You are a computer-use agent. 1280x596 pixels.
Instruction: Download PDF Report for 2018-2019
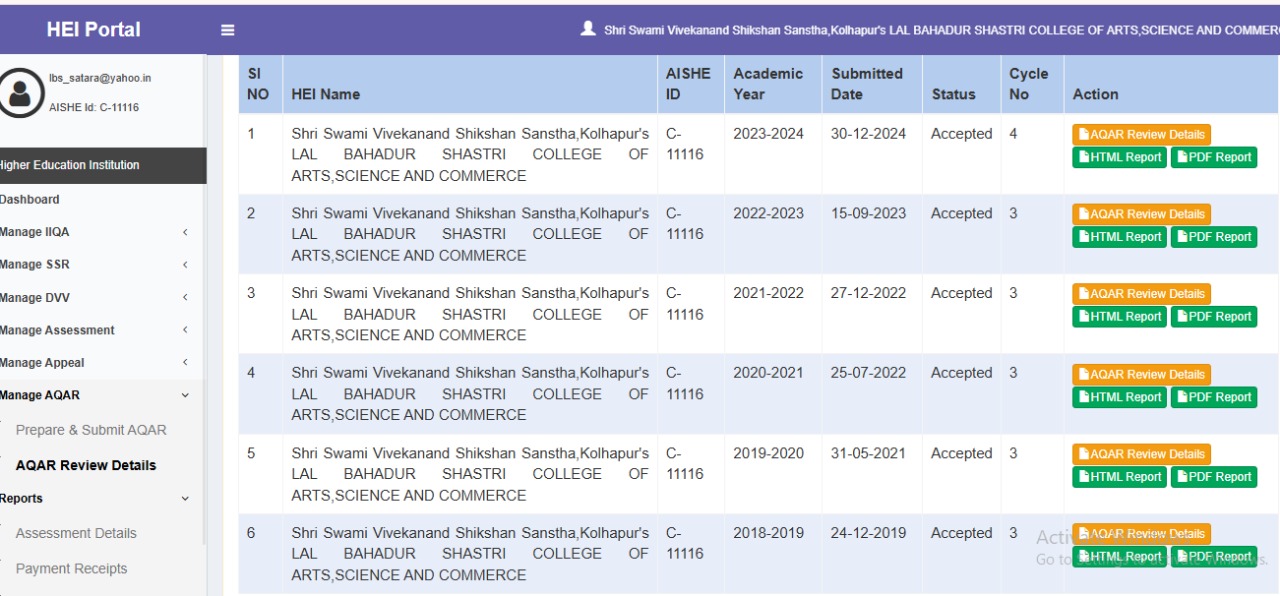(x=1214, y=557)
